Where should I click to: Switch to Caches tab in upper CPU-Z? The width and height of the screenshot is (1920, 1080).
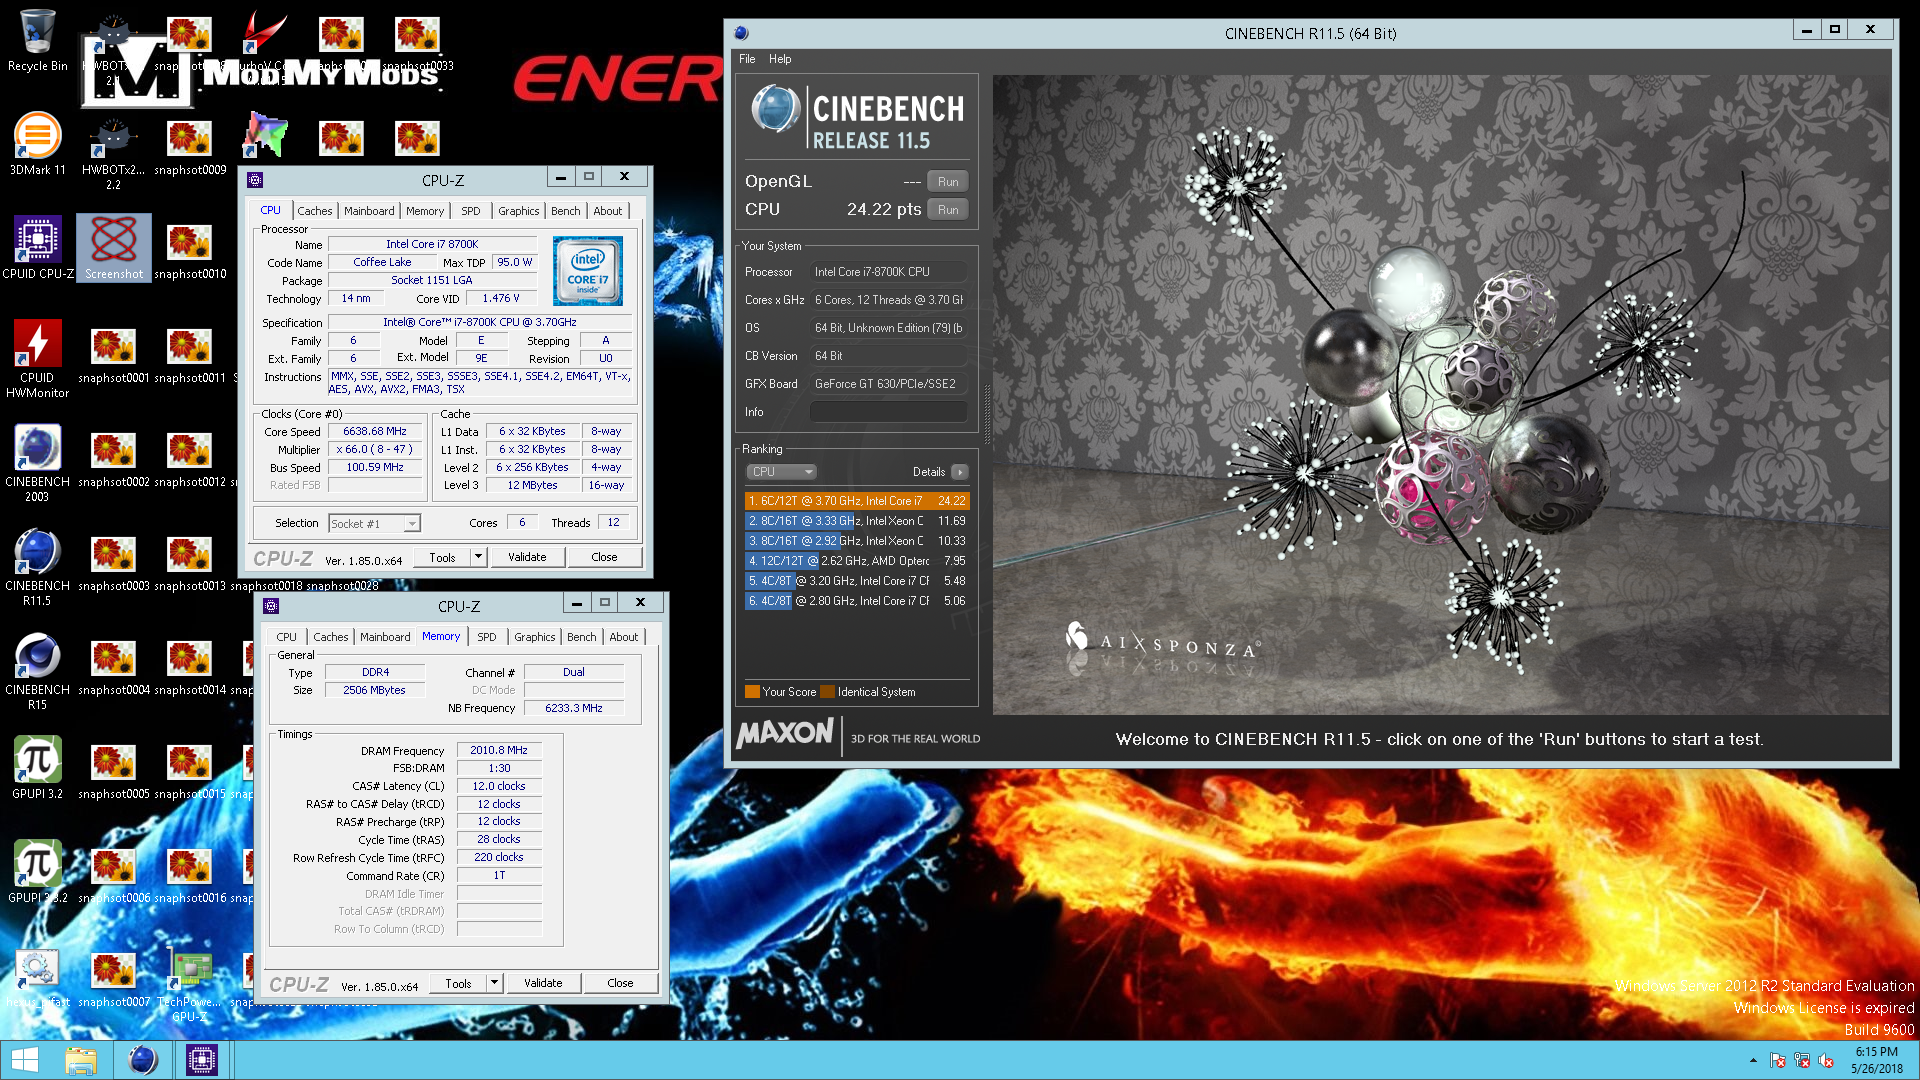[314, 211]
